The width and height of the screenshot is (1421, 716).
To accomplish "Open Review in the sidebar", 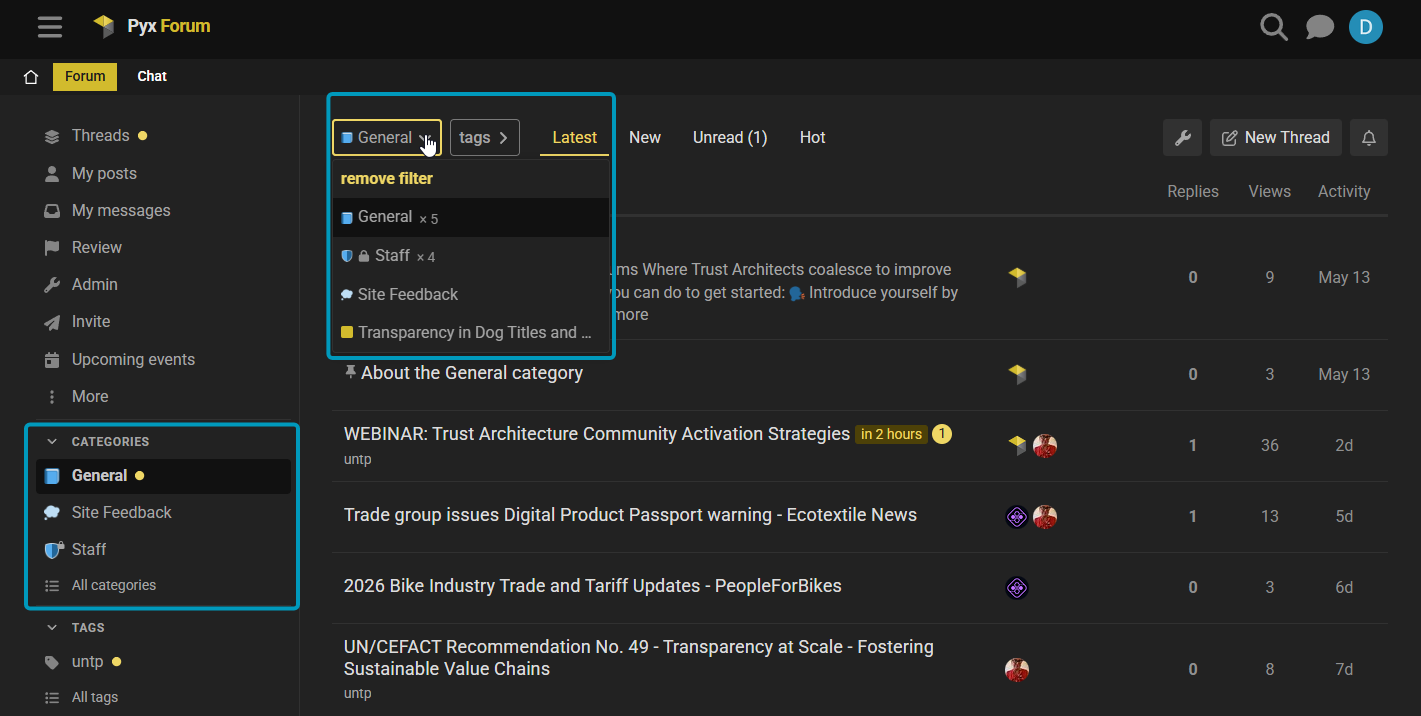I will (96, 247).
